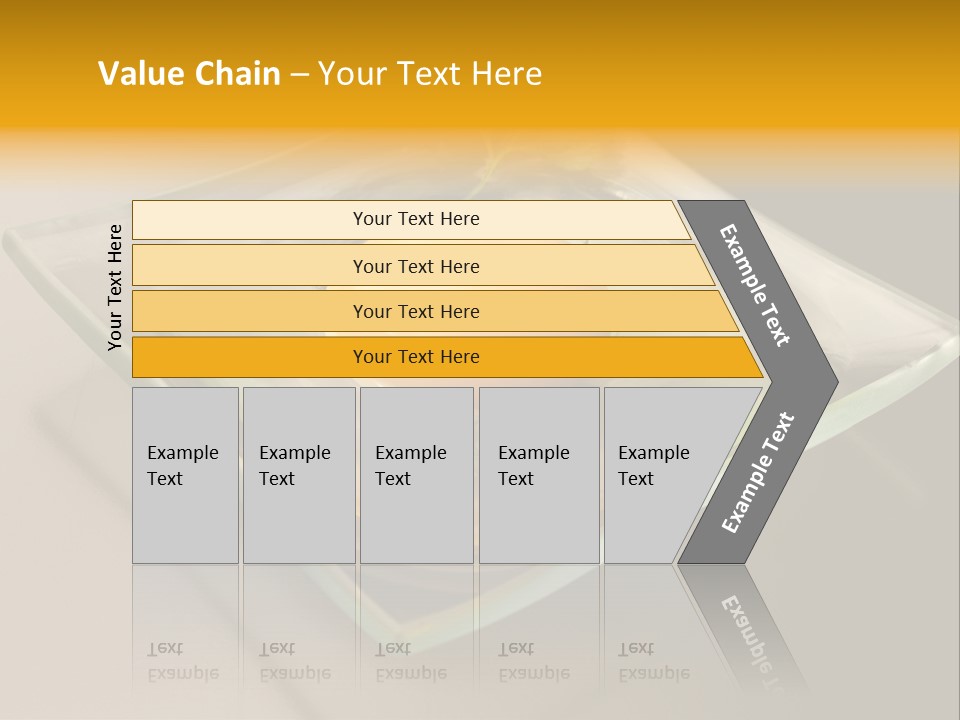This screenshot has width=960, height=720.
Task: Click the third yellow "Your Text Here" bar
Action: [x=416, y=311]
